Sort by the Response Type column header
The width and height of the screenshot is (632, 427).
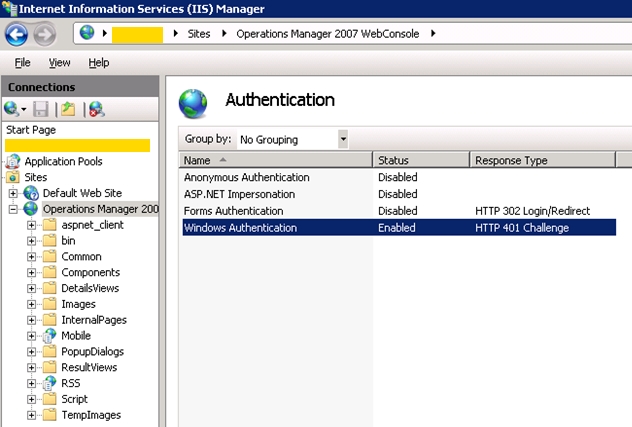tap(543, 160)
